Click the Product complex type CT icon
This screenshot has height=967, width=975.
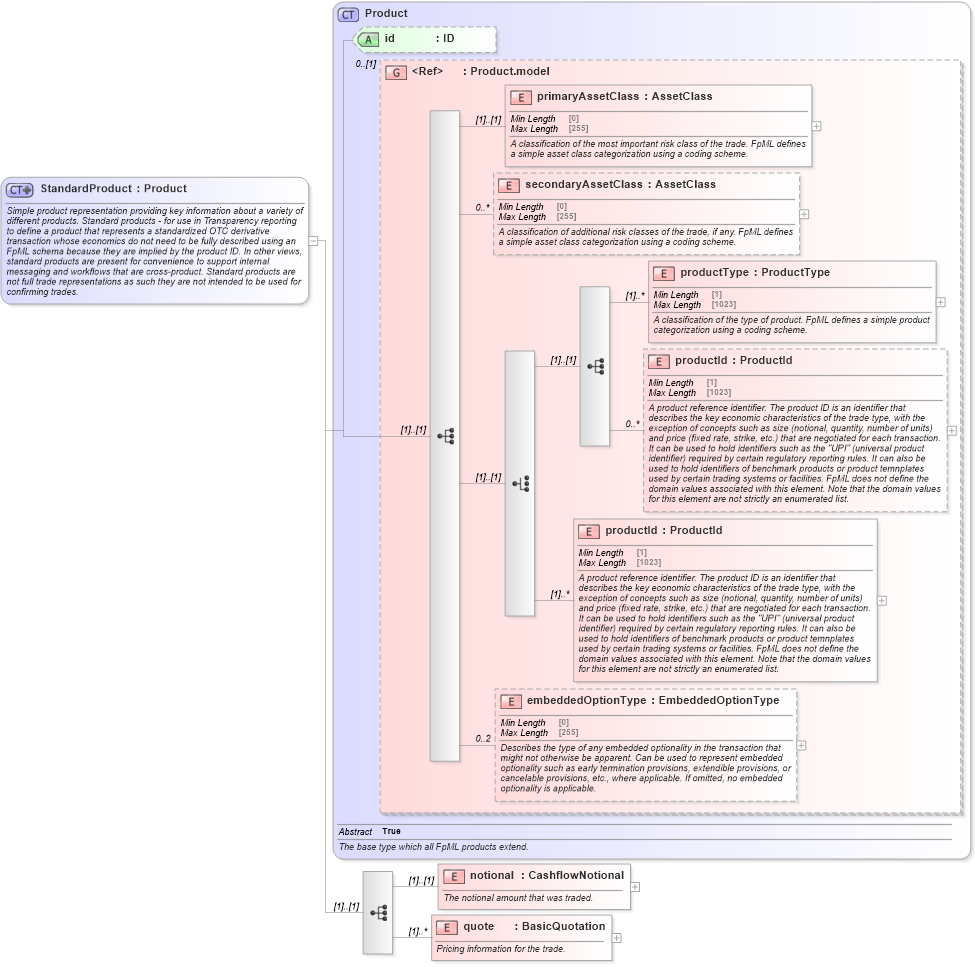[x=349, y=13]
